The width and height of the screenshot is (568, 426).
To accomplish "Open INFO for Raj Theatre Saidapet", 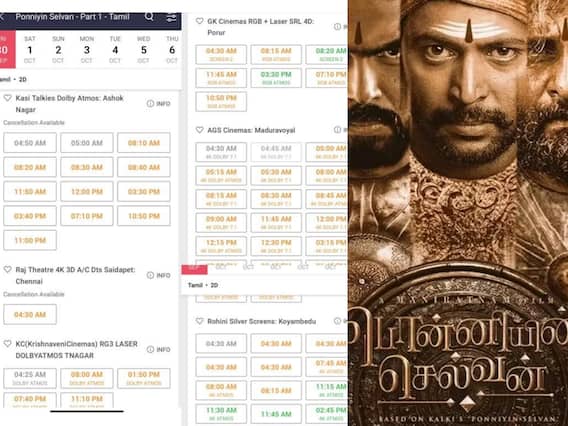I will coord(158,275).
